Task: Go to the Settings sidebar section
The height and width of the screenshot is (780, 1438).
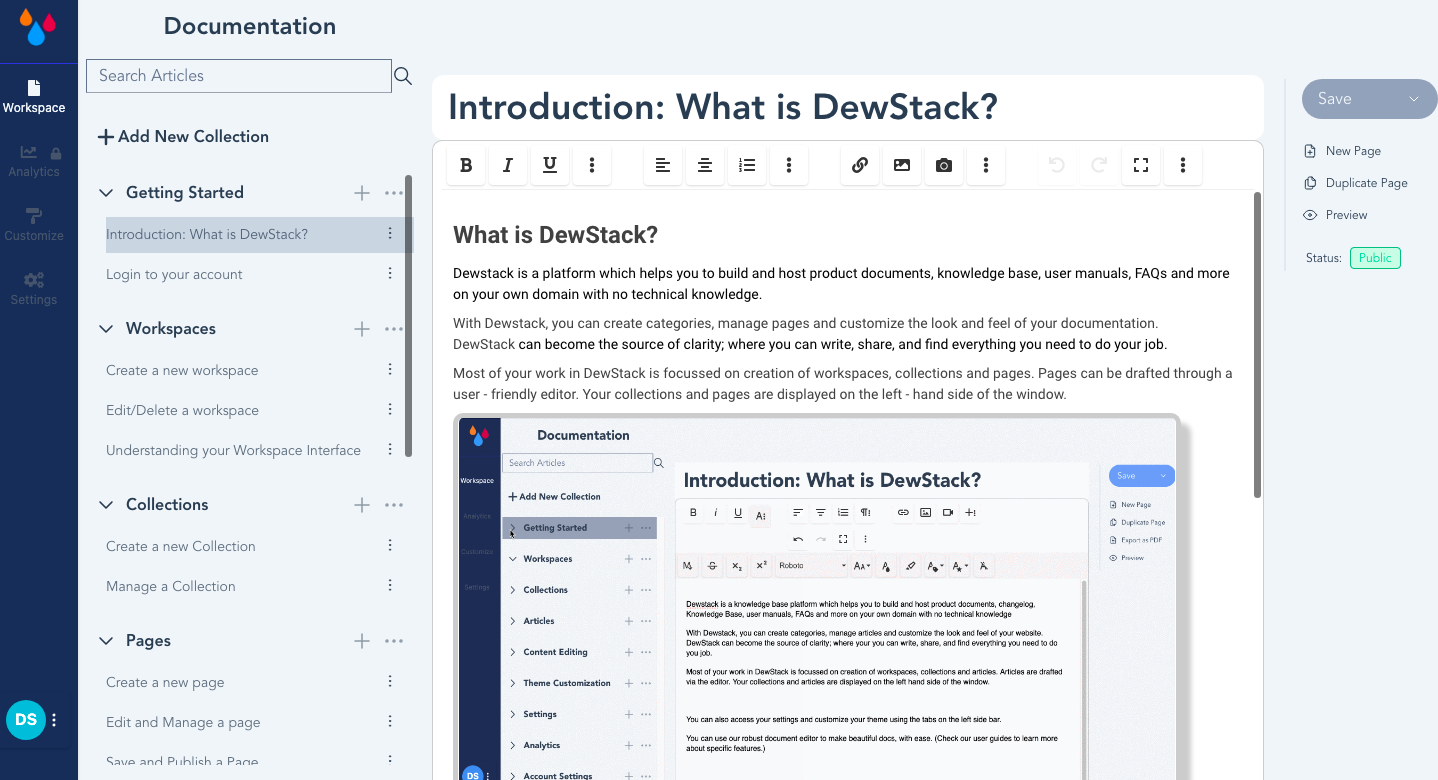Action: coord(34,289)
